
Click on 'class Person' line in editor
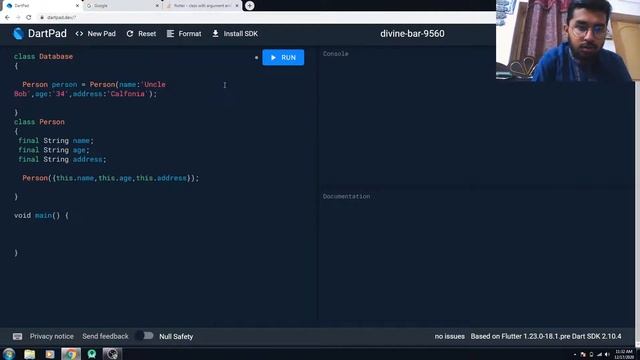[x=39, y=122]
